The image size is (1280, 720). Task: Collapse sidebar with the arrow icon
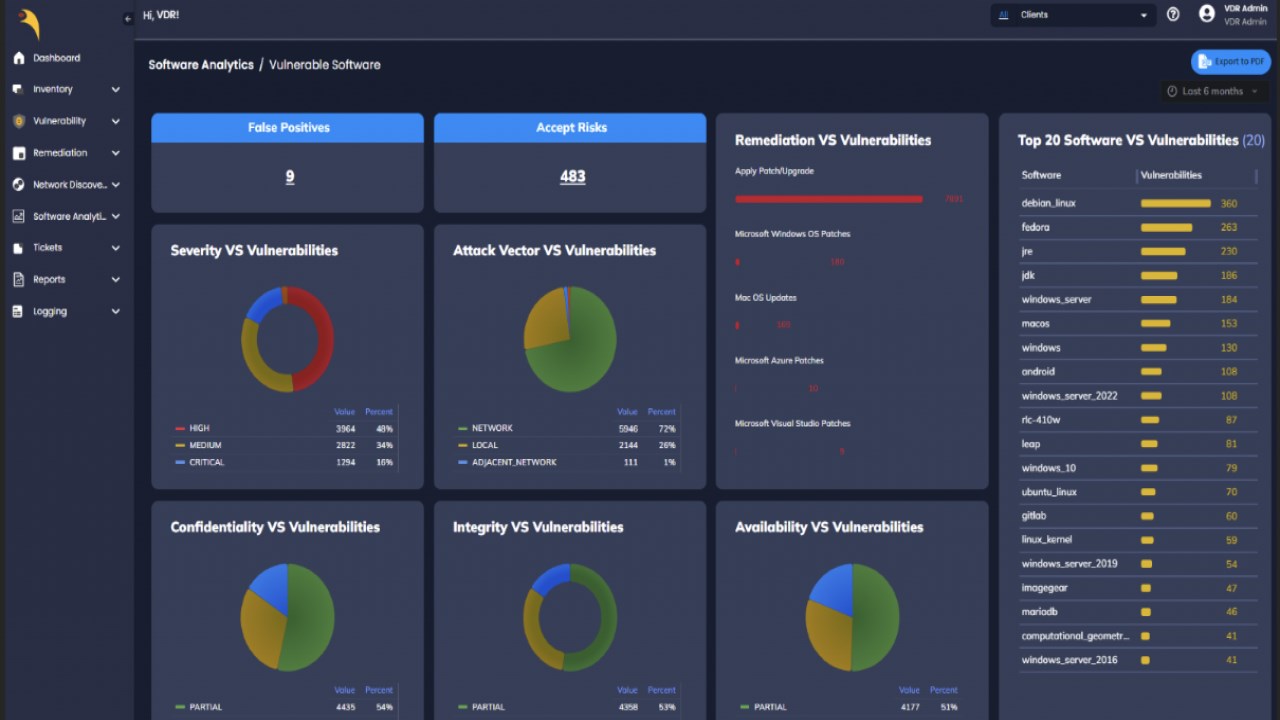pyautogui.click(x=128, y=18)
